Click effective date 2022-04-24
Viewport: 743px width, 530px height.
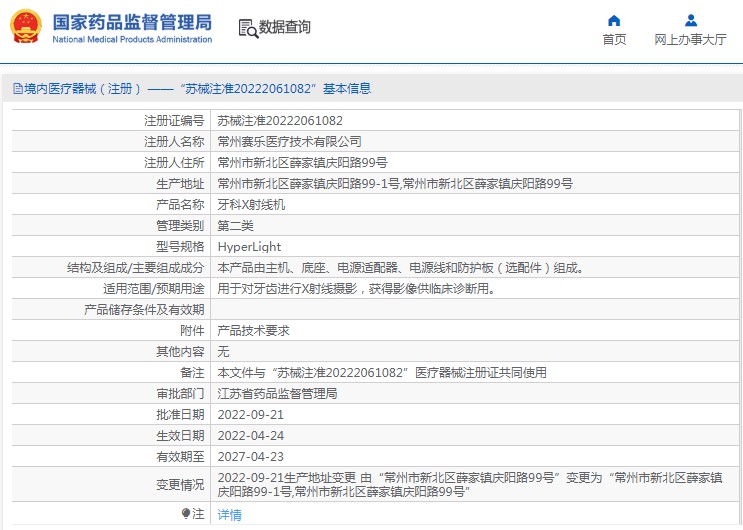[251, 436]
